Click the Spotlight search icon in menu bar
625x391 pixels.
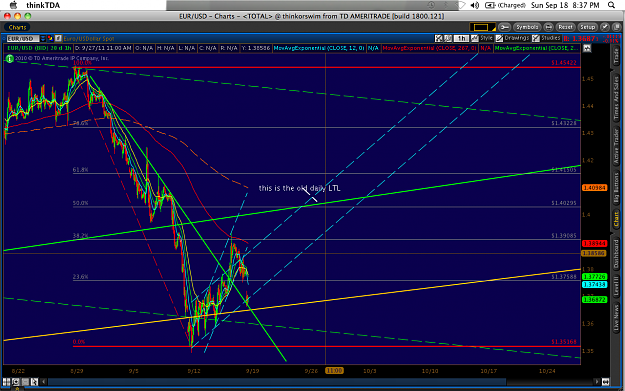click(611, 5)
